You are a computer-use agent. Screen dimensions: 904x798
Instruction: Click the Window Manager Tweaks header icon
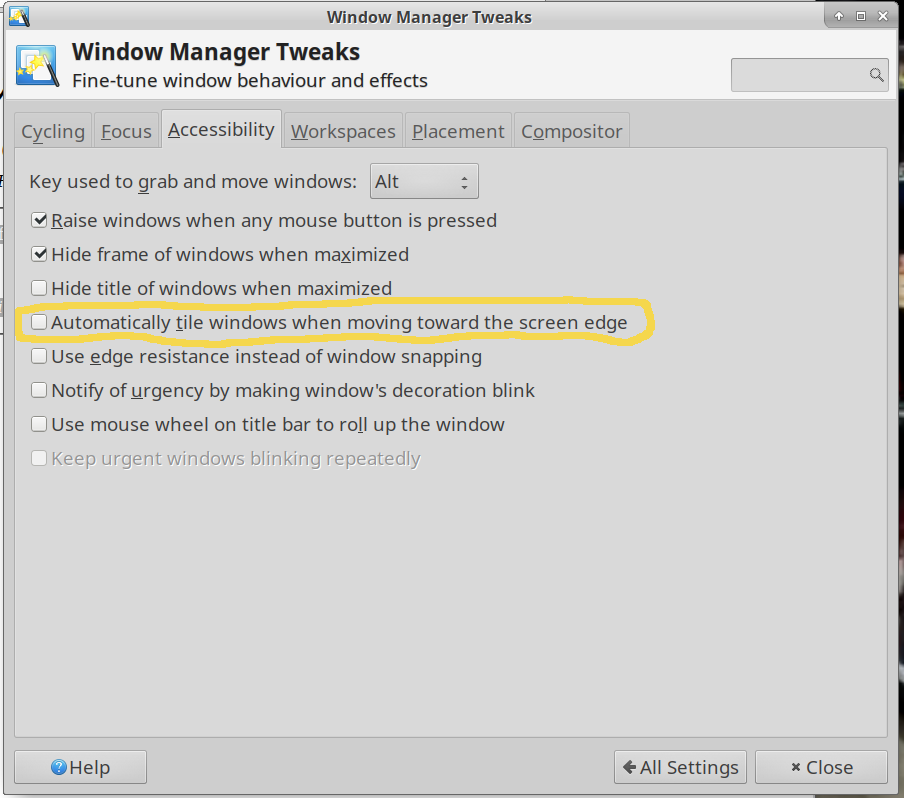click(x=37, y=66)
